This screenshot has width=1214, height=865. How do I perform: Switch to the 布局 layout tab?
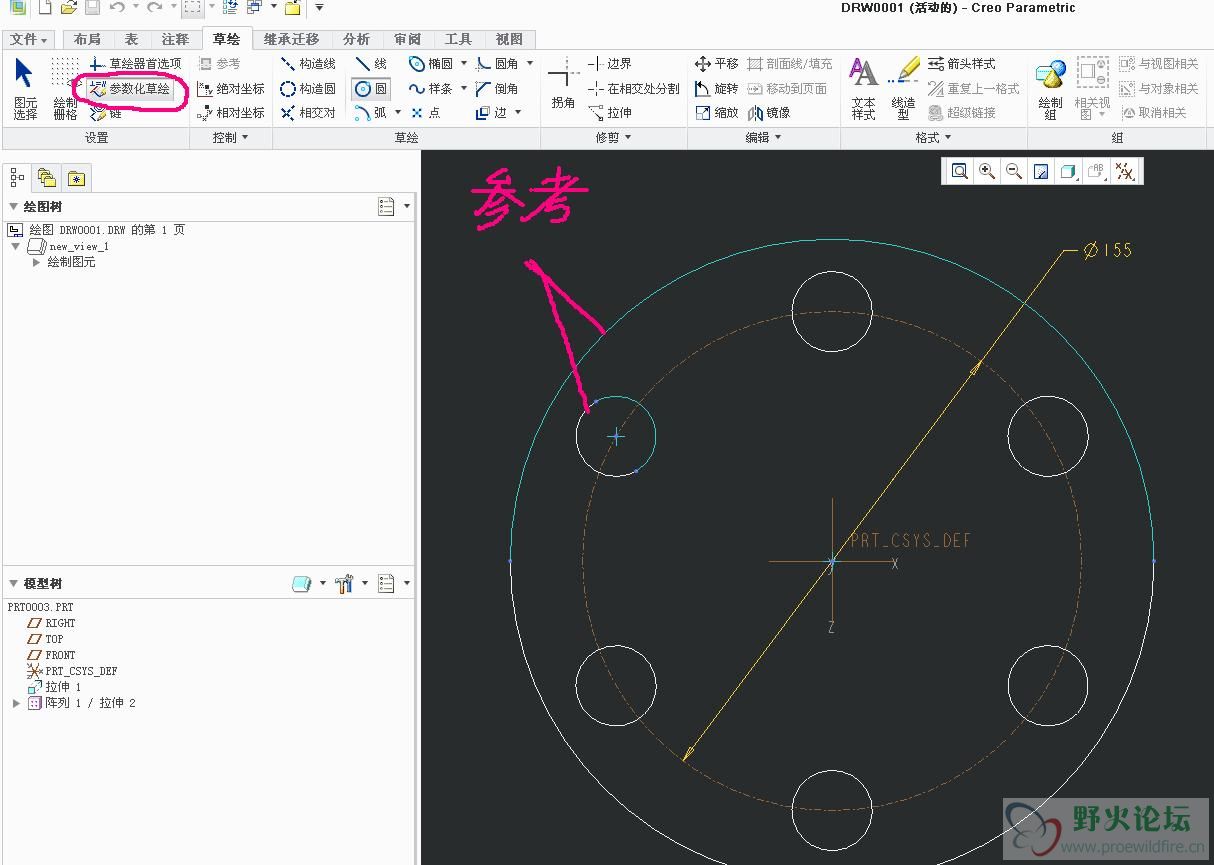(x=87, y=39)
